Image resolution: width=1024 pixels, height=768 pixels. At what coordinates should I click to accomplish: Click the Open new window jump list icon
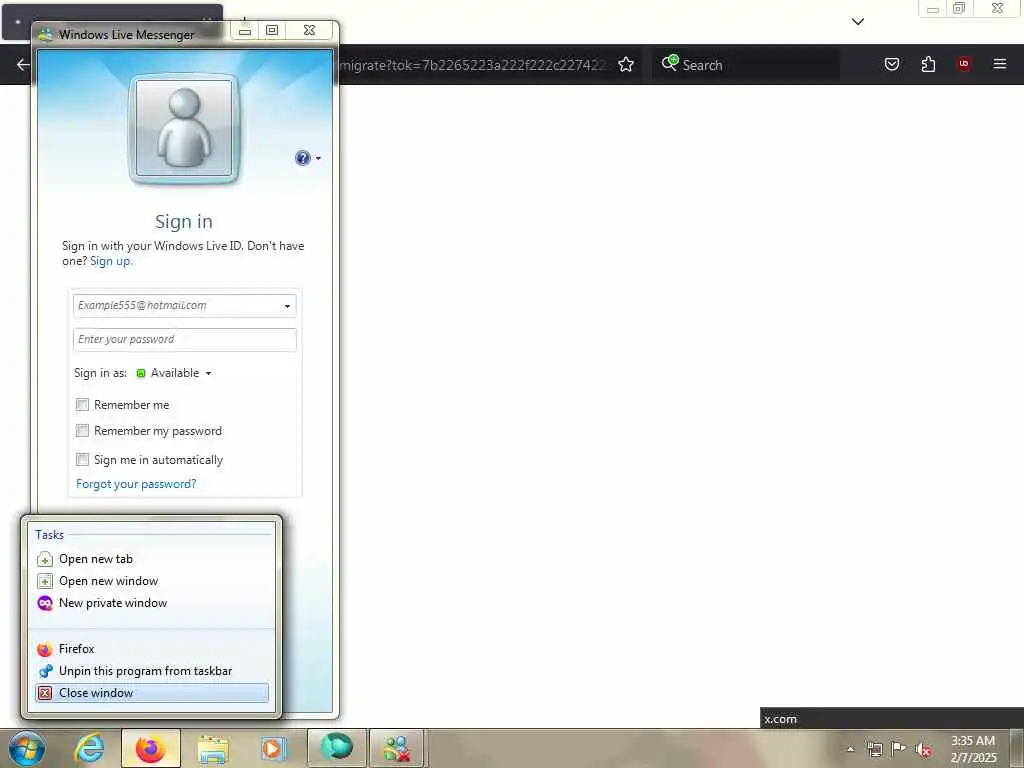click(x=45, y=581)
